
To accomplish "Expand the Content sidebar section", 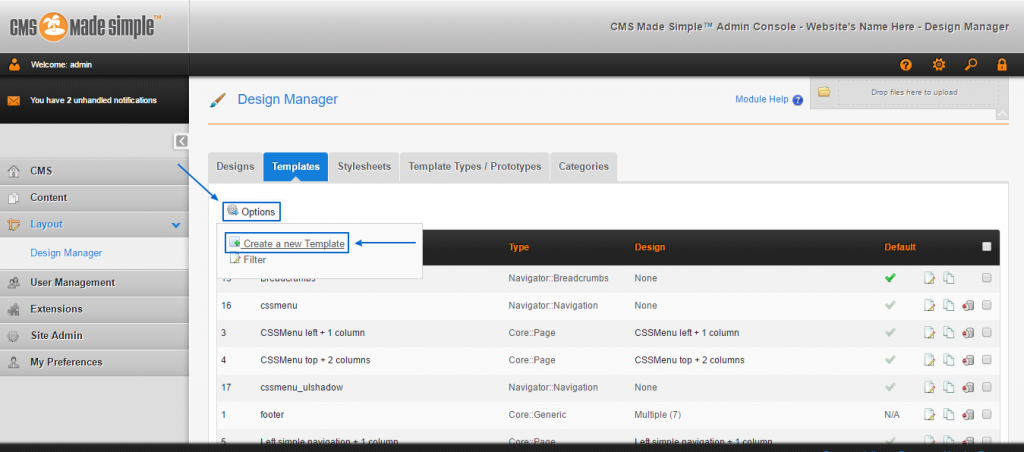I will point(94,197).
